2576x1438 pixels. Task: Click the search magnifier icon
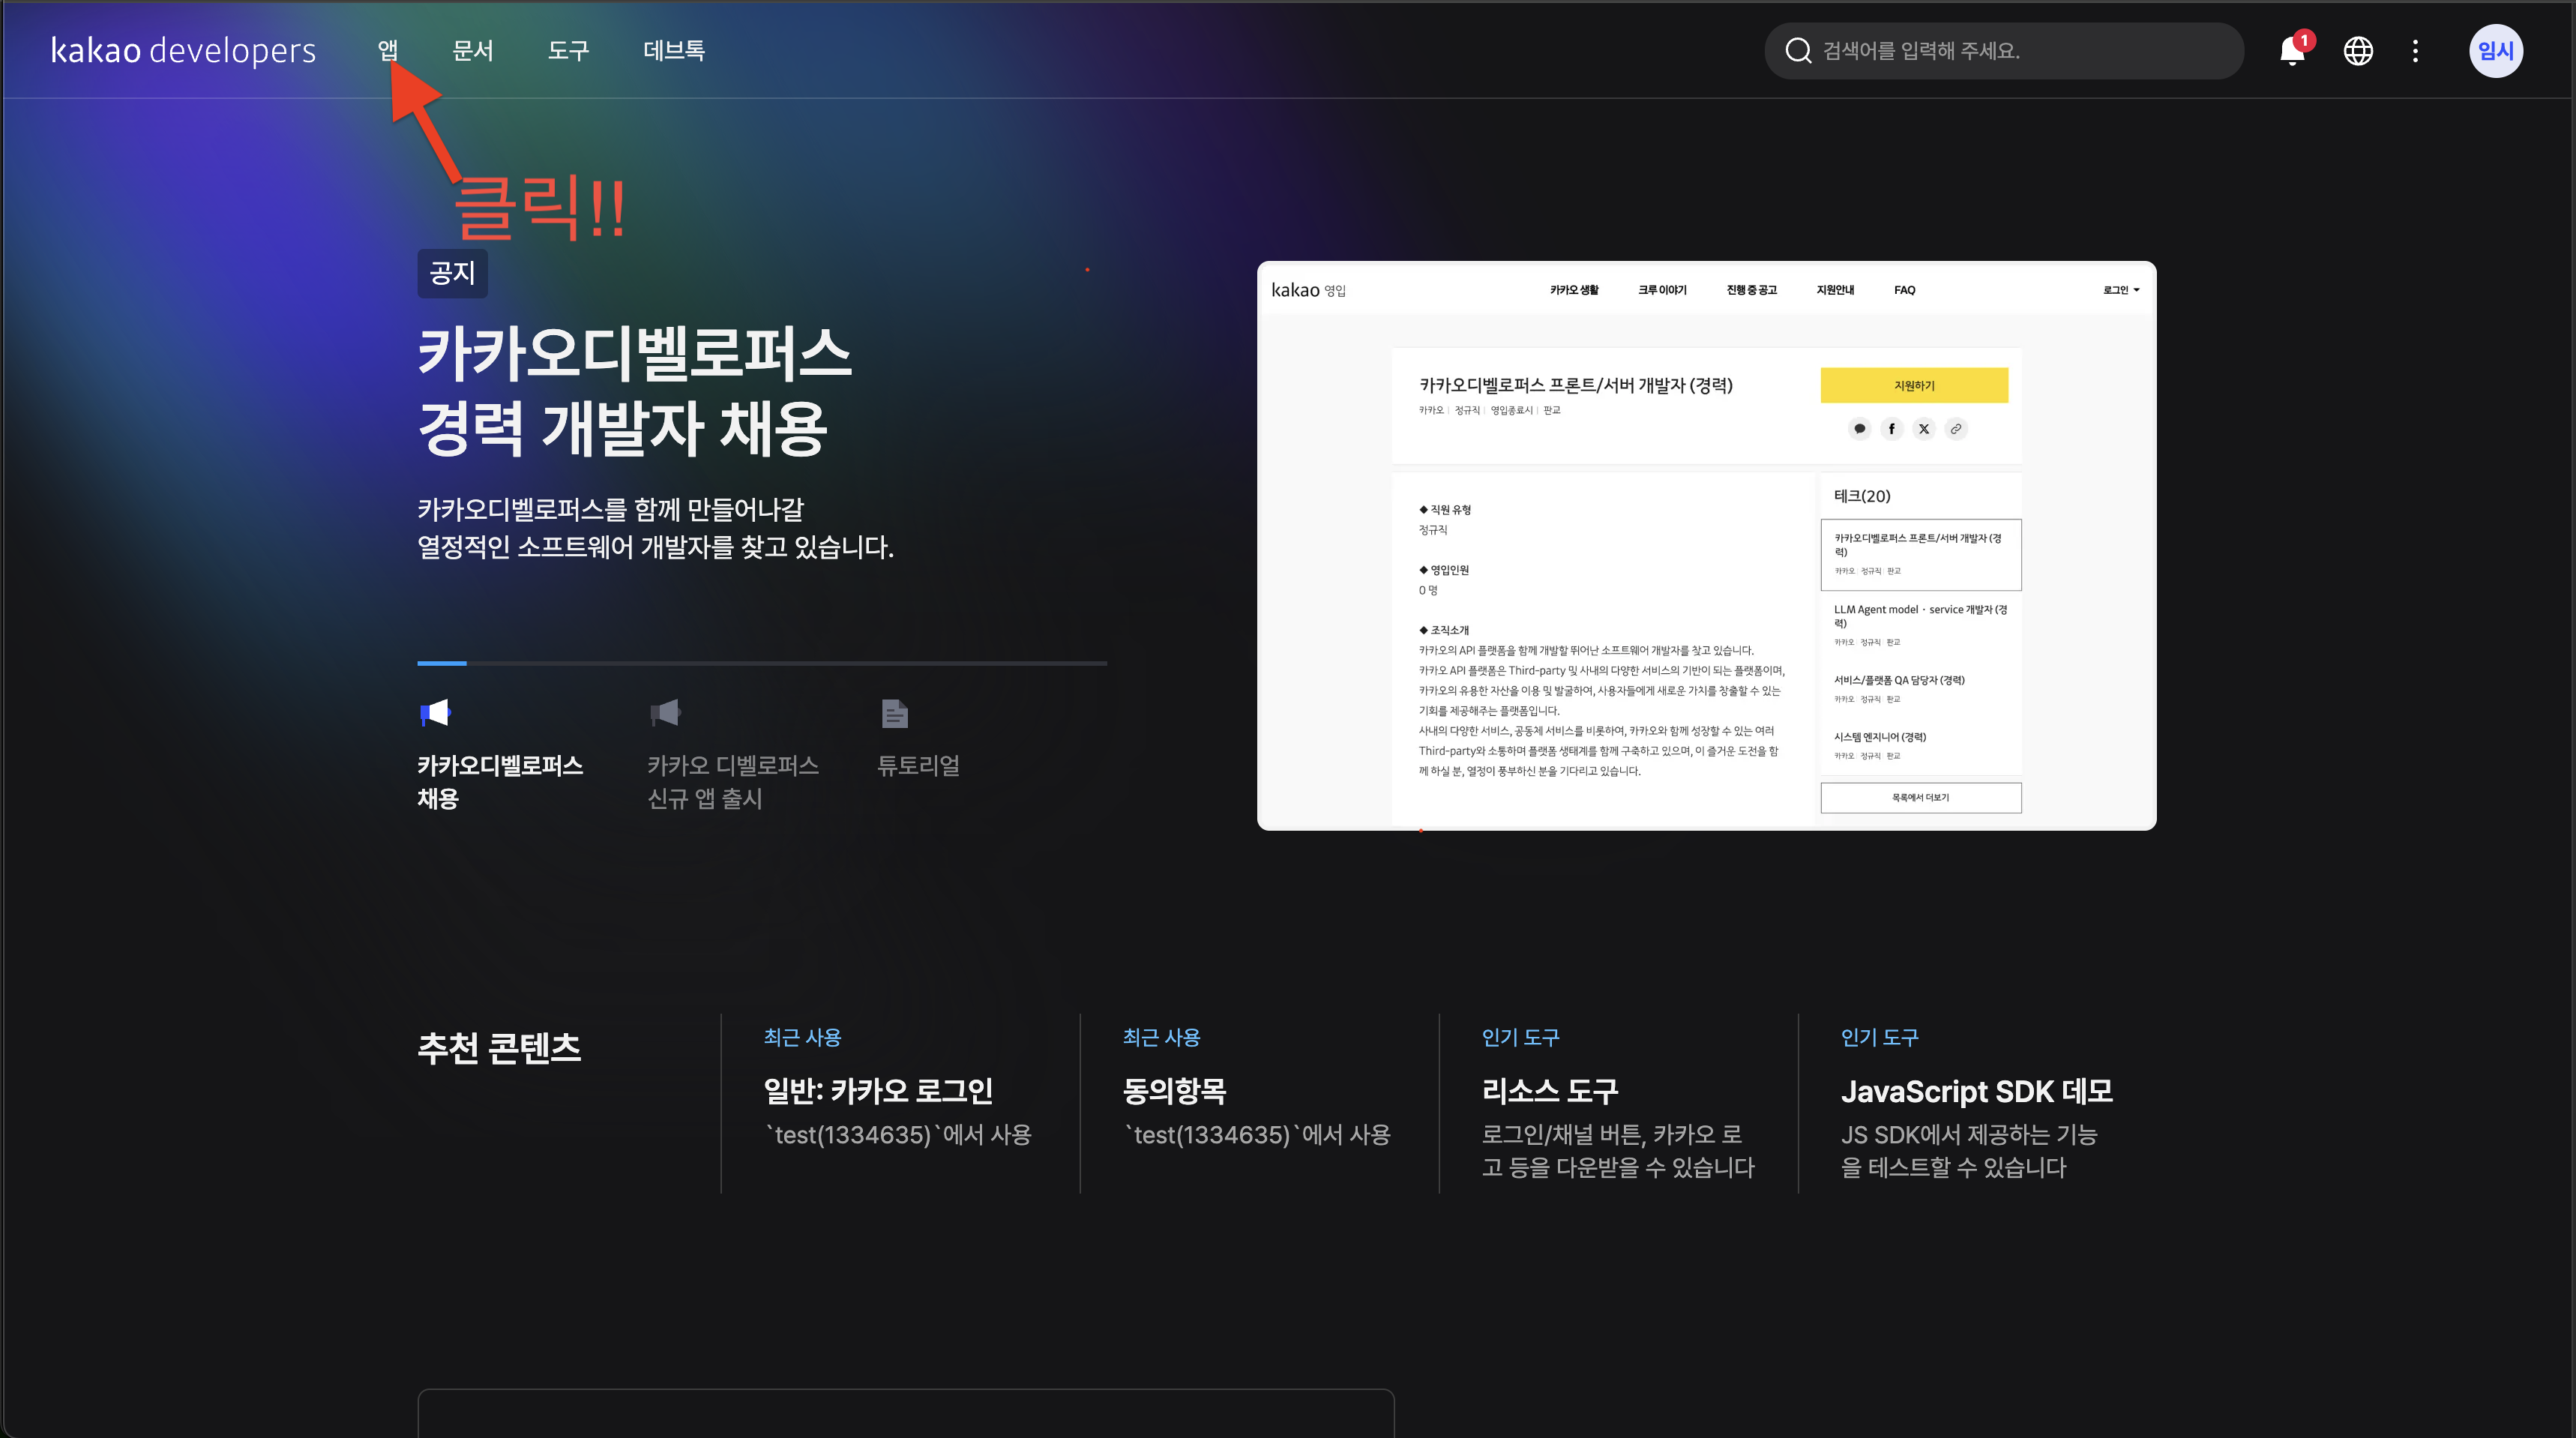[1798, 51]
